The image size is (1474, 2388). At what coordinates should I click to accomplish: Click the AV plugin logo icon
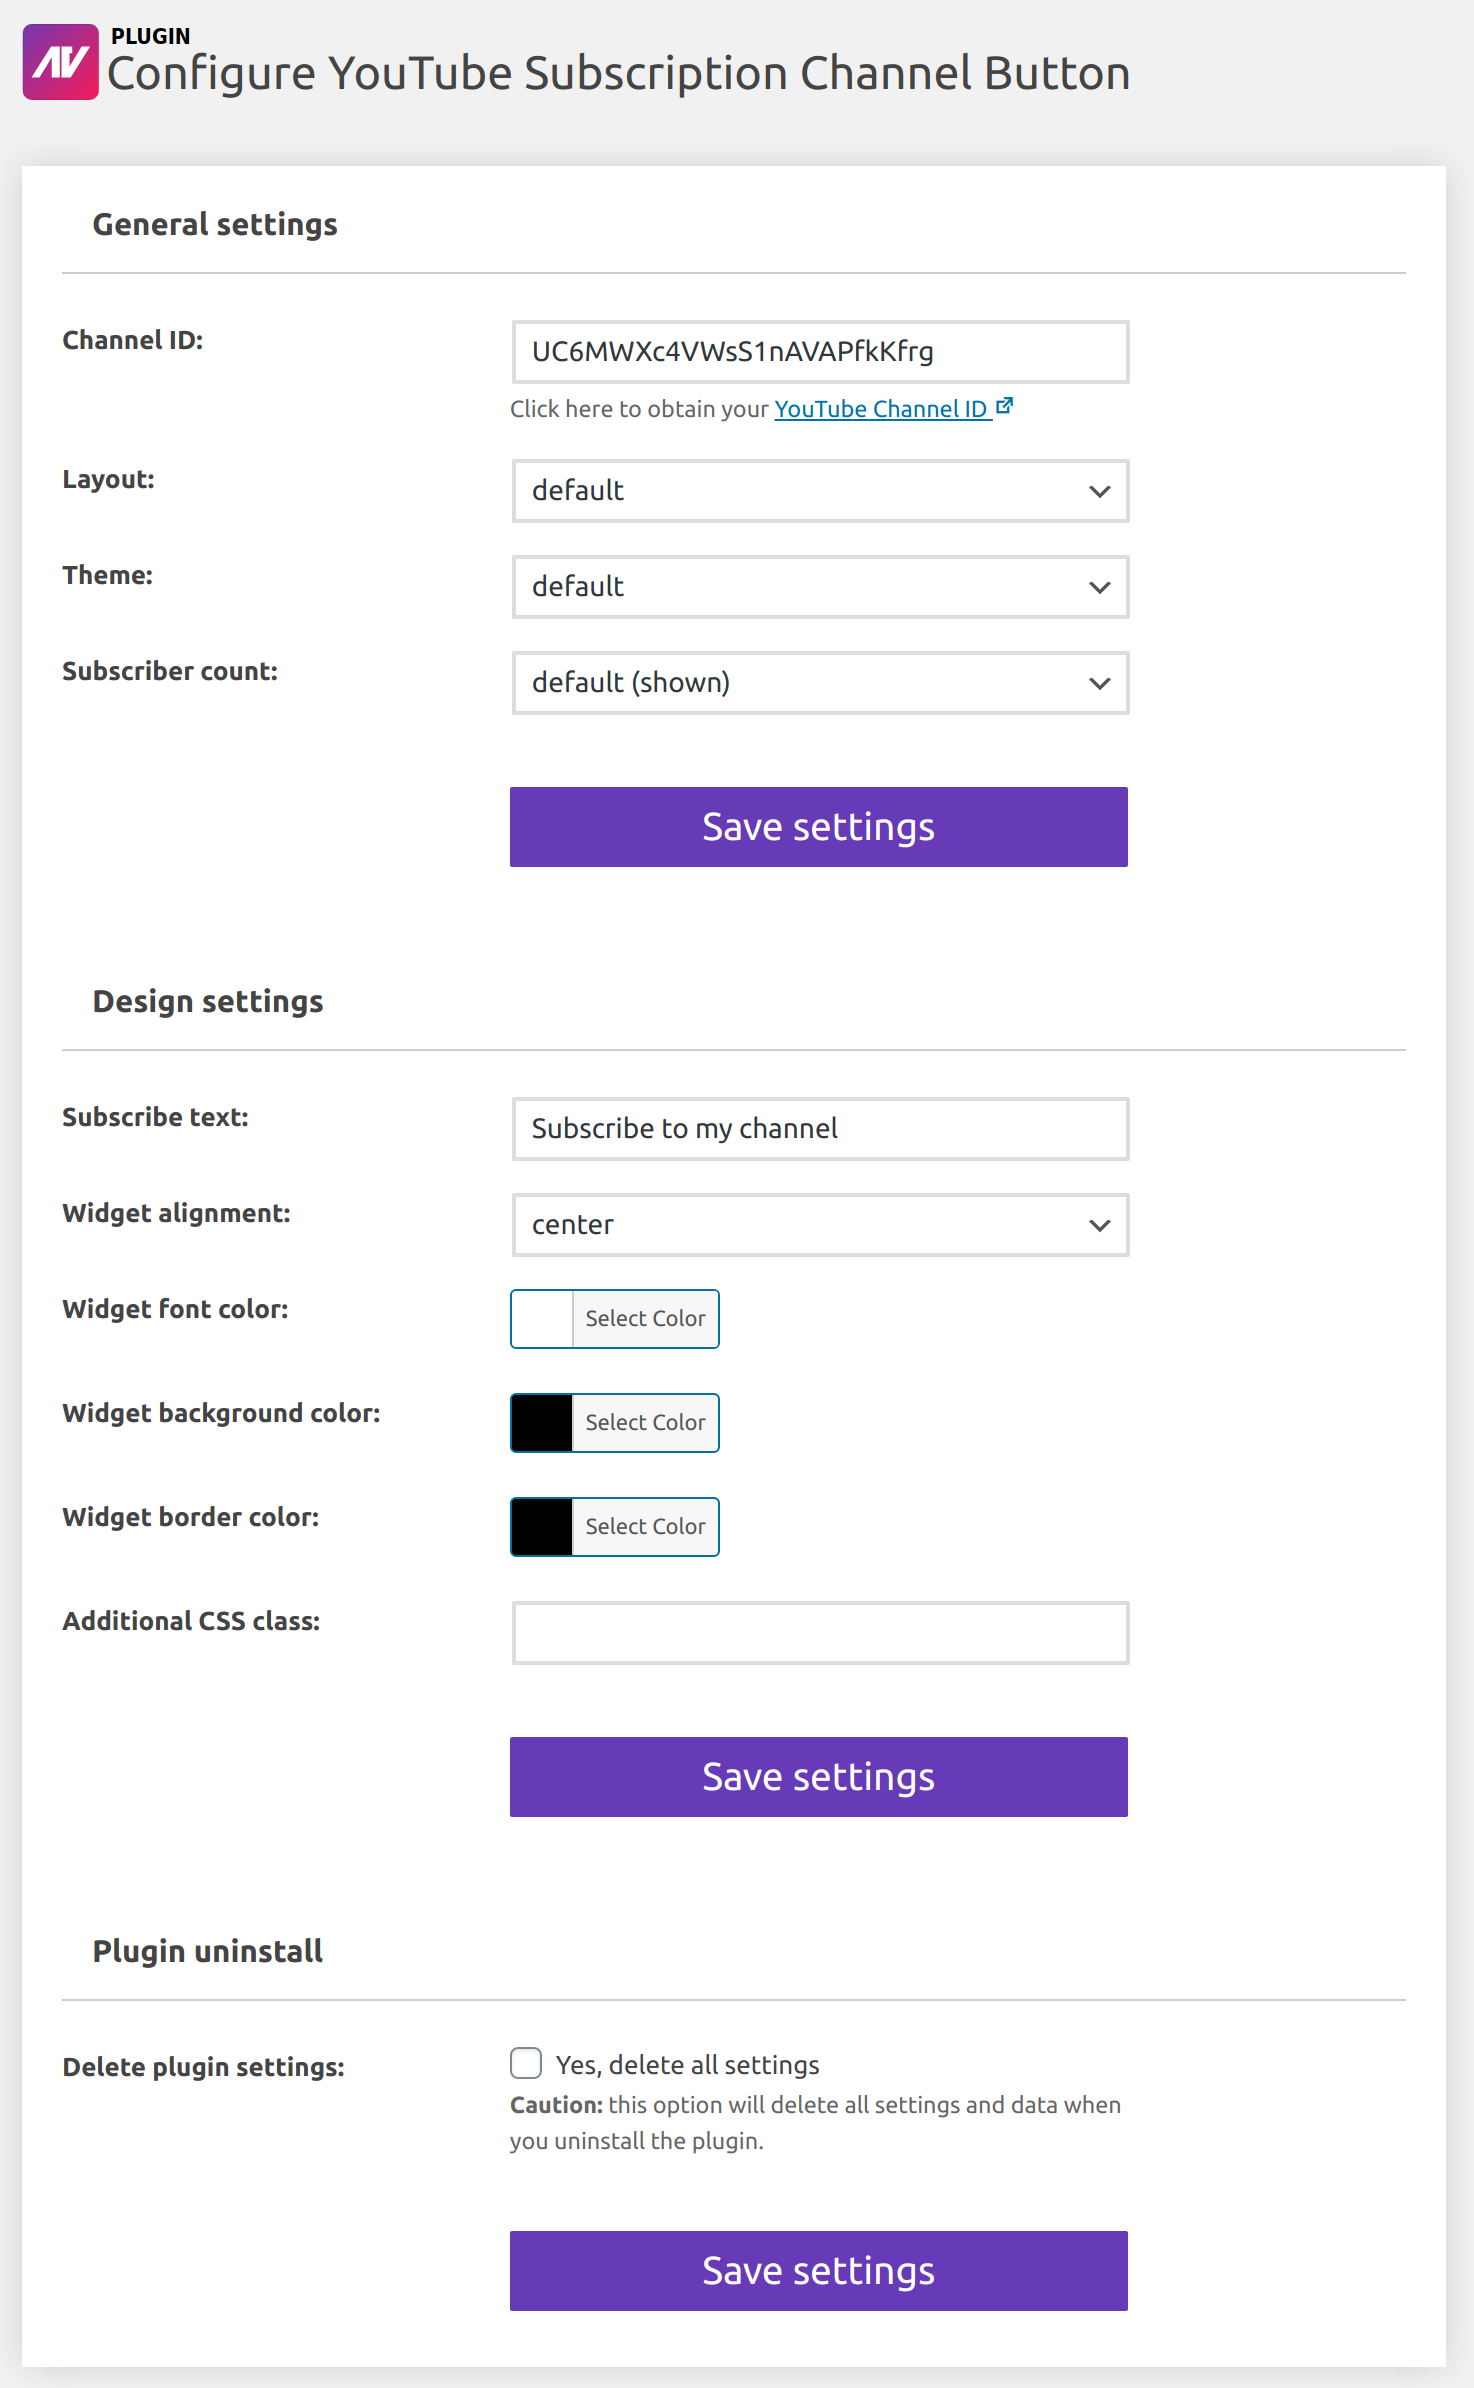pos(60,62)
